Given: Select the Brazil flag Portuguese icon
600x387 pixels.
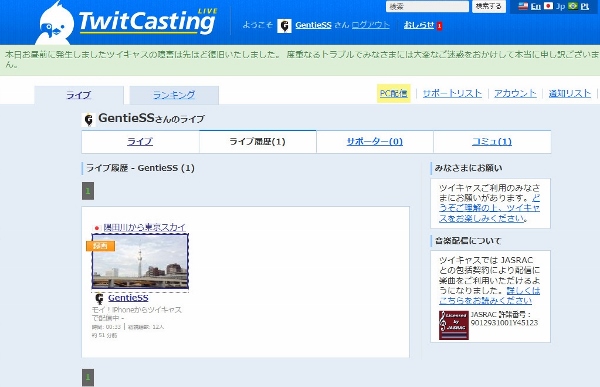Looking at the screenshot, I should pyautogui.click(x=573, y=6).
